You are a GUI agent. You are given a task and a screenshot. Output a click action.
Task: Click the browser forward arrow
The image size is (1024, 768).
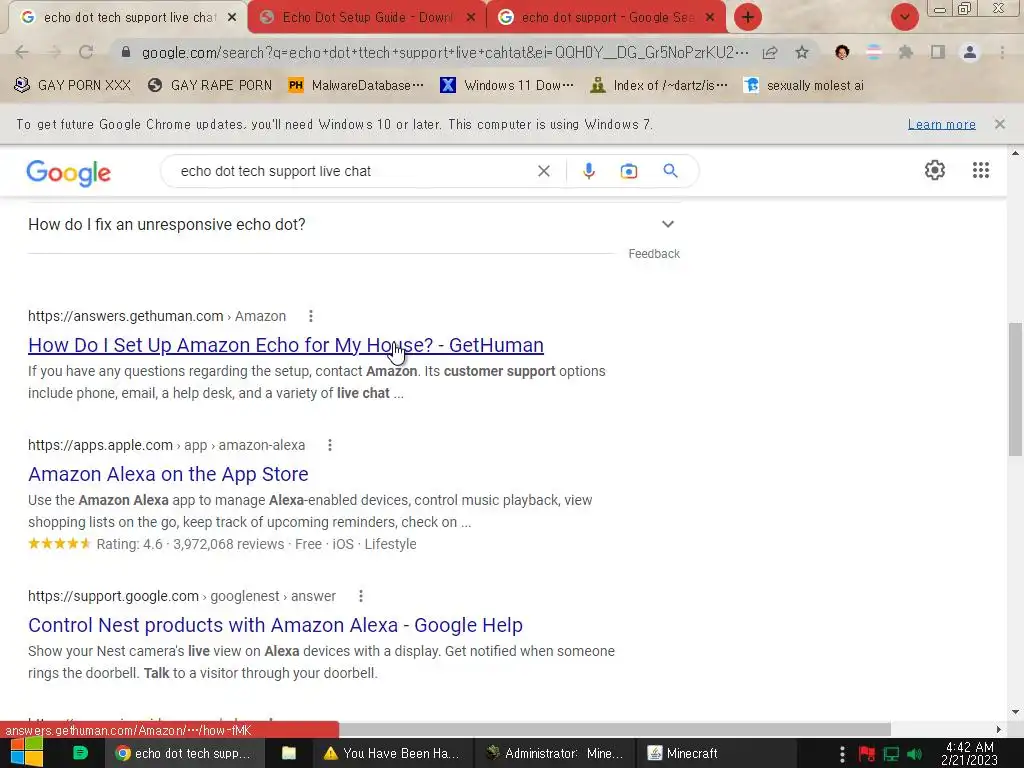(54, 52)
